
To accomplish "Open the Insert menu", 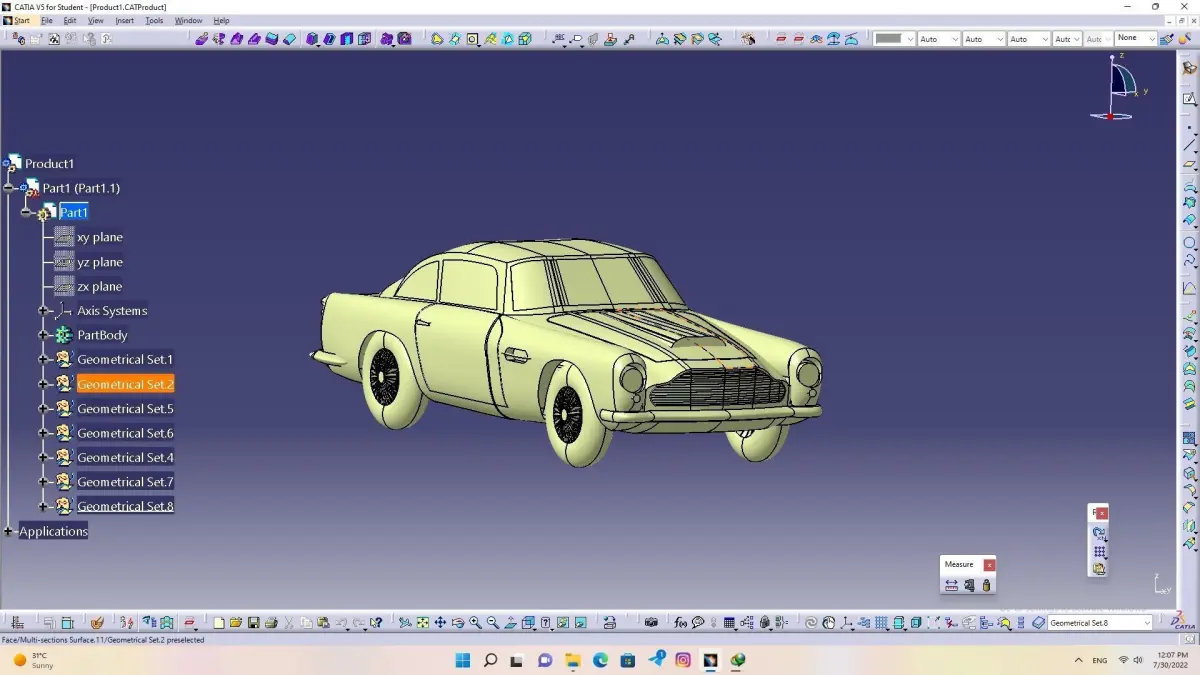I will pos(124,20).
